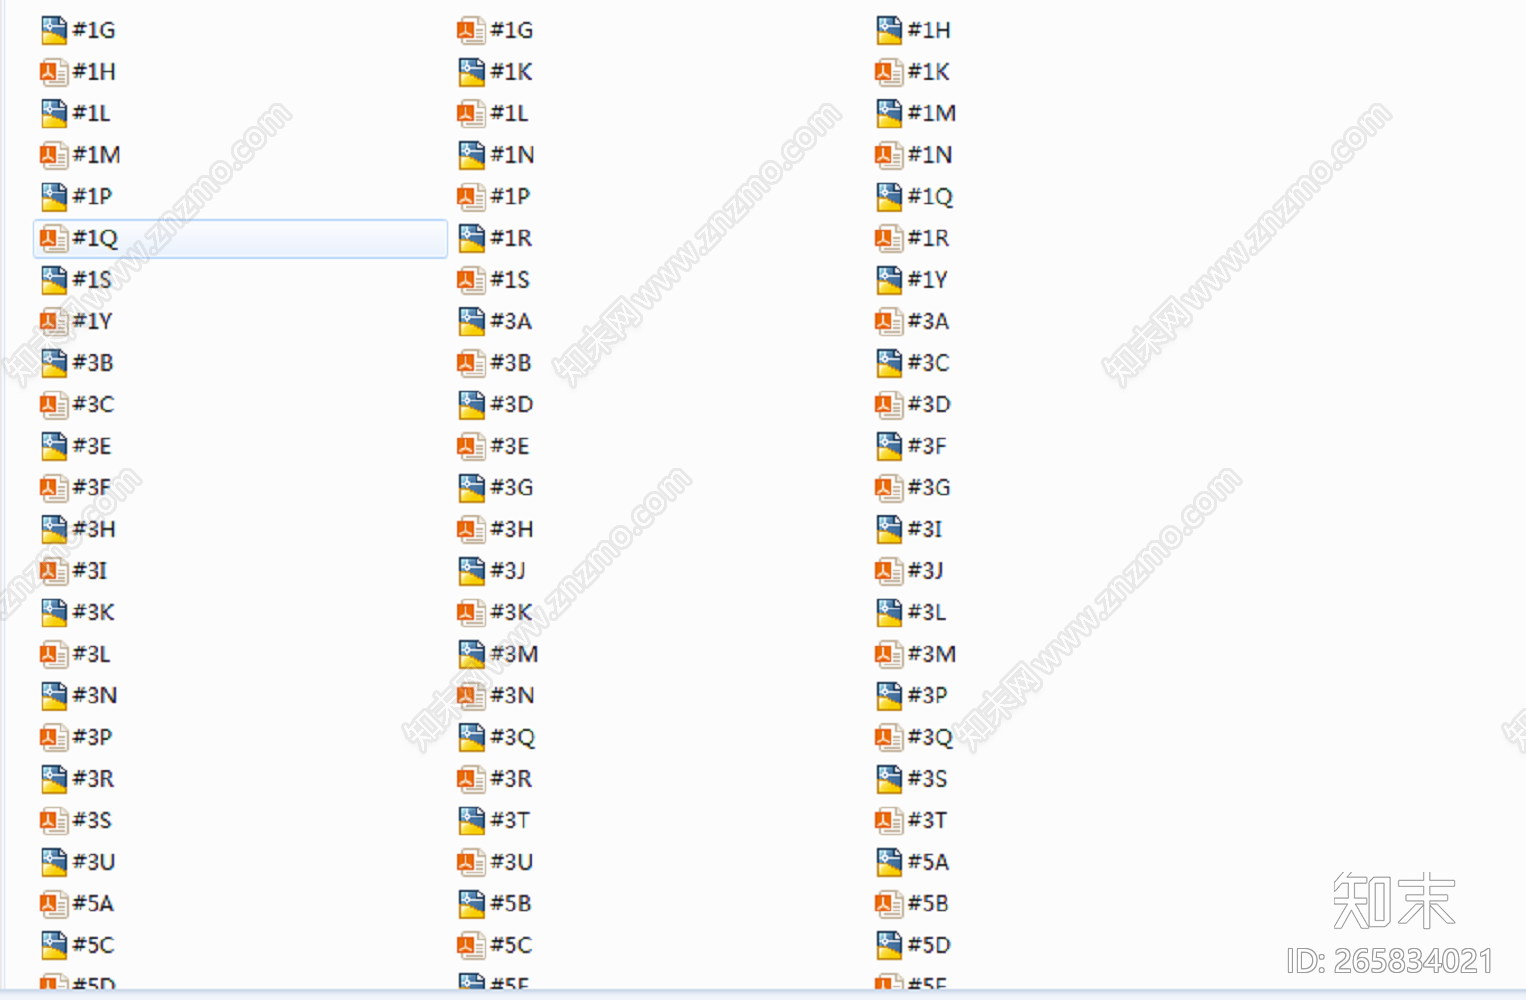Viewport: 1526px width, 1000px height.
Task: Select file name #1G beside the PDF icon
Action: [x=512, y=30]
